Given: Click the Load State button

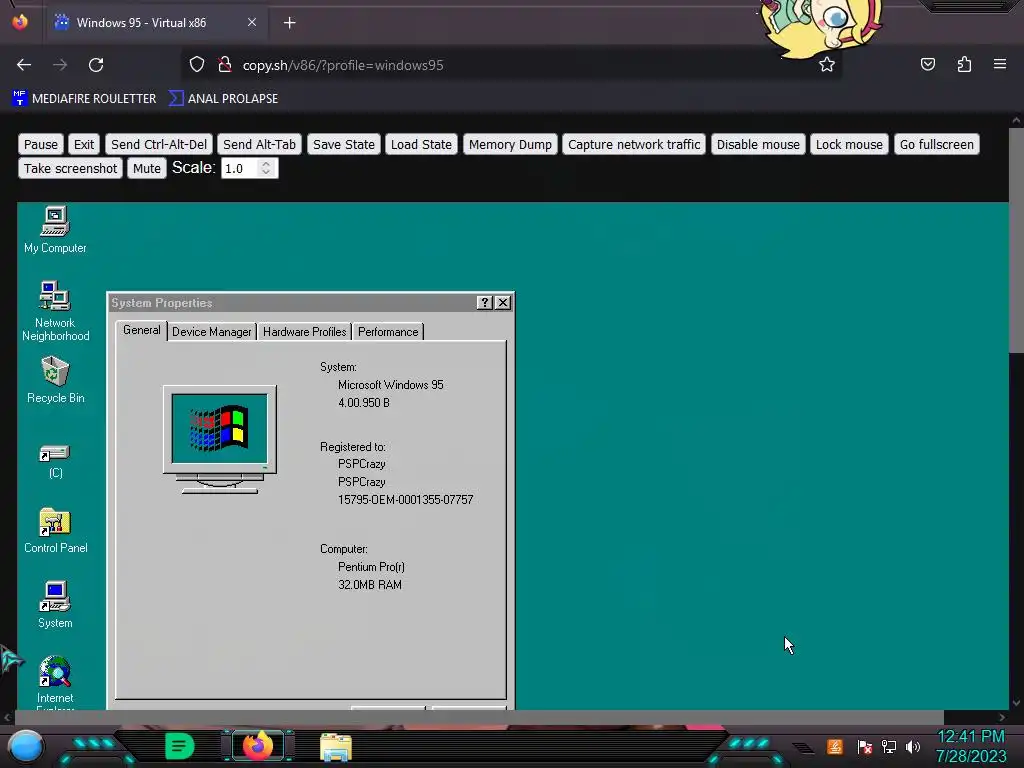Looking at the screenshot, I should click(x=421, y=144).
